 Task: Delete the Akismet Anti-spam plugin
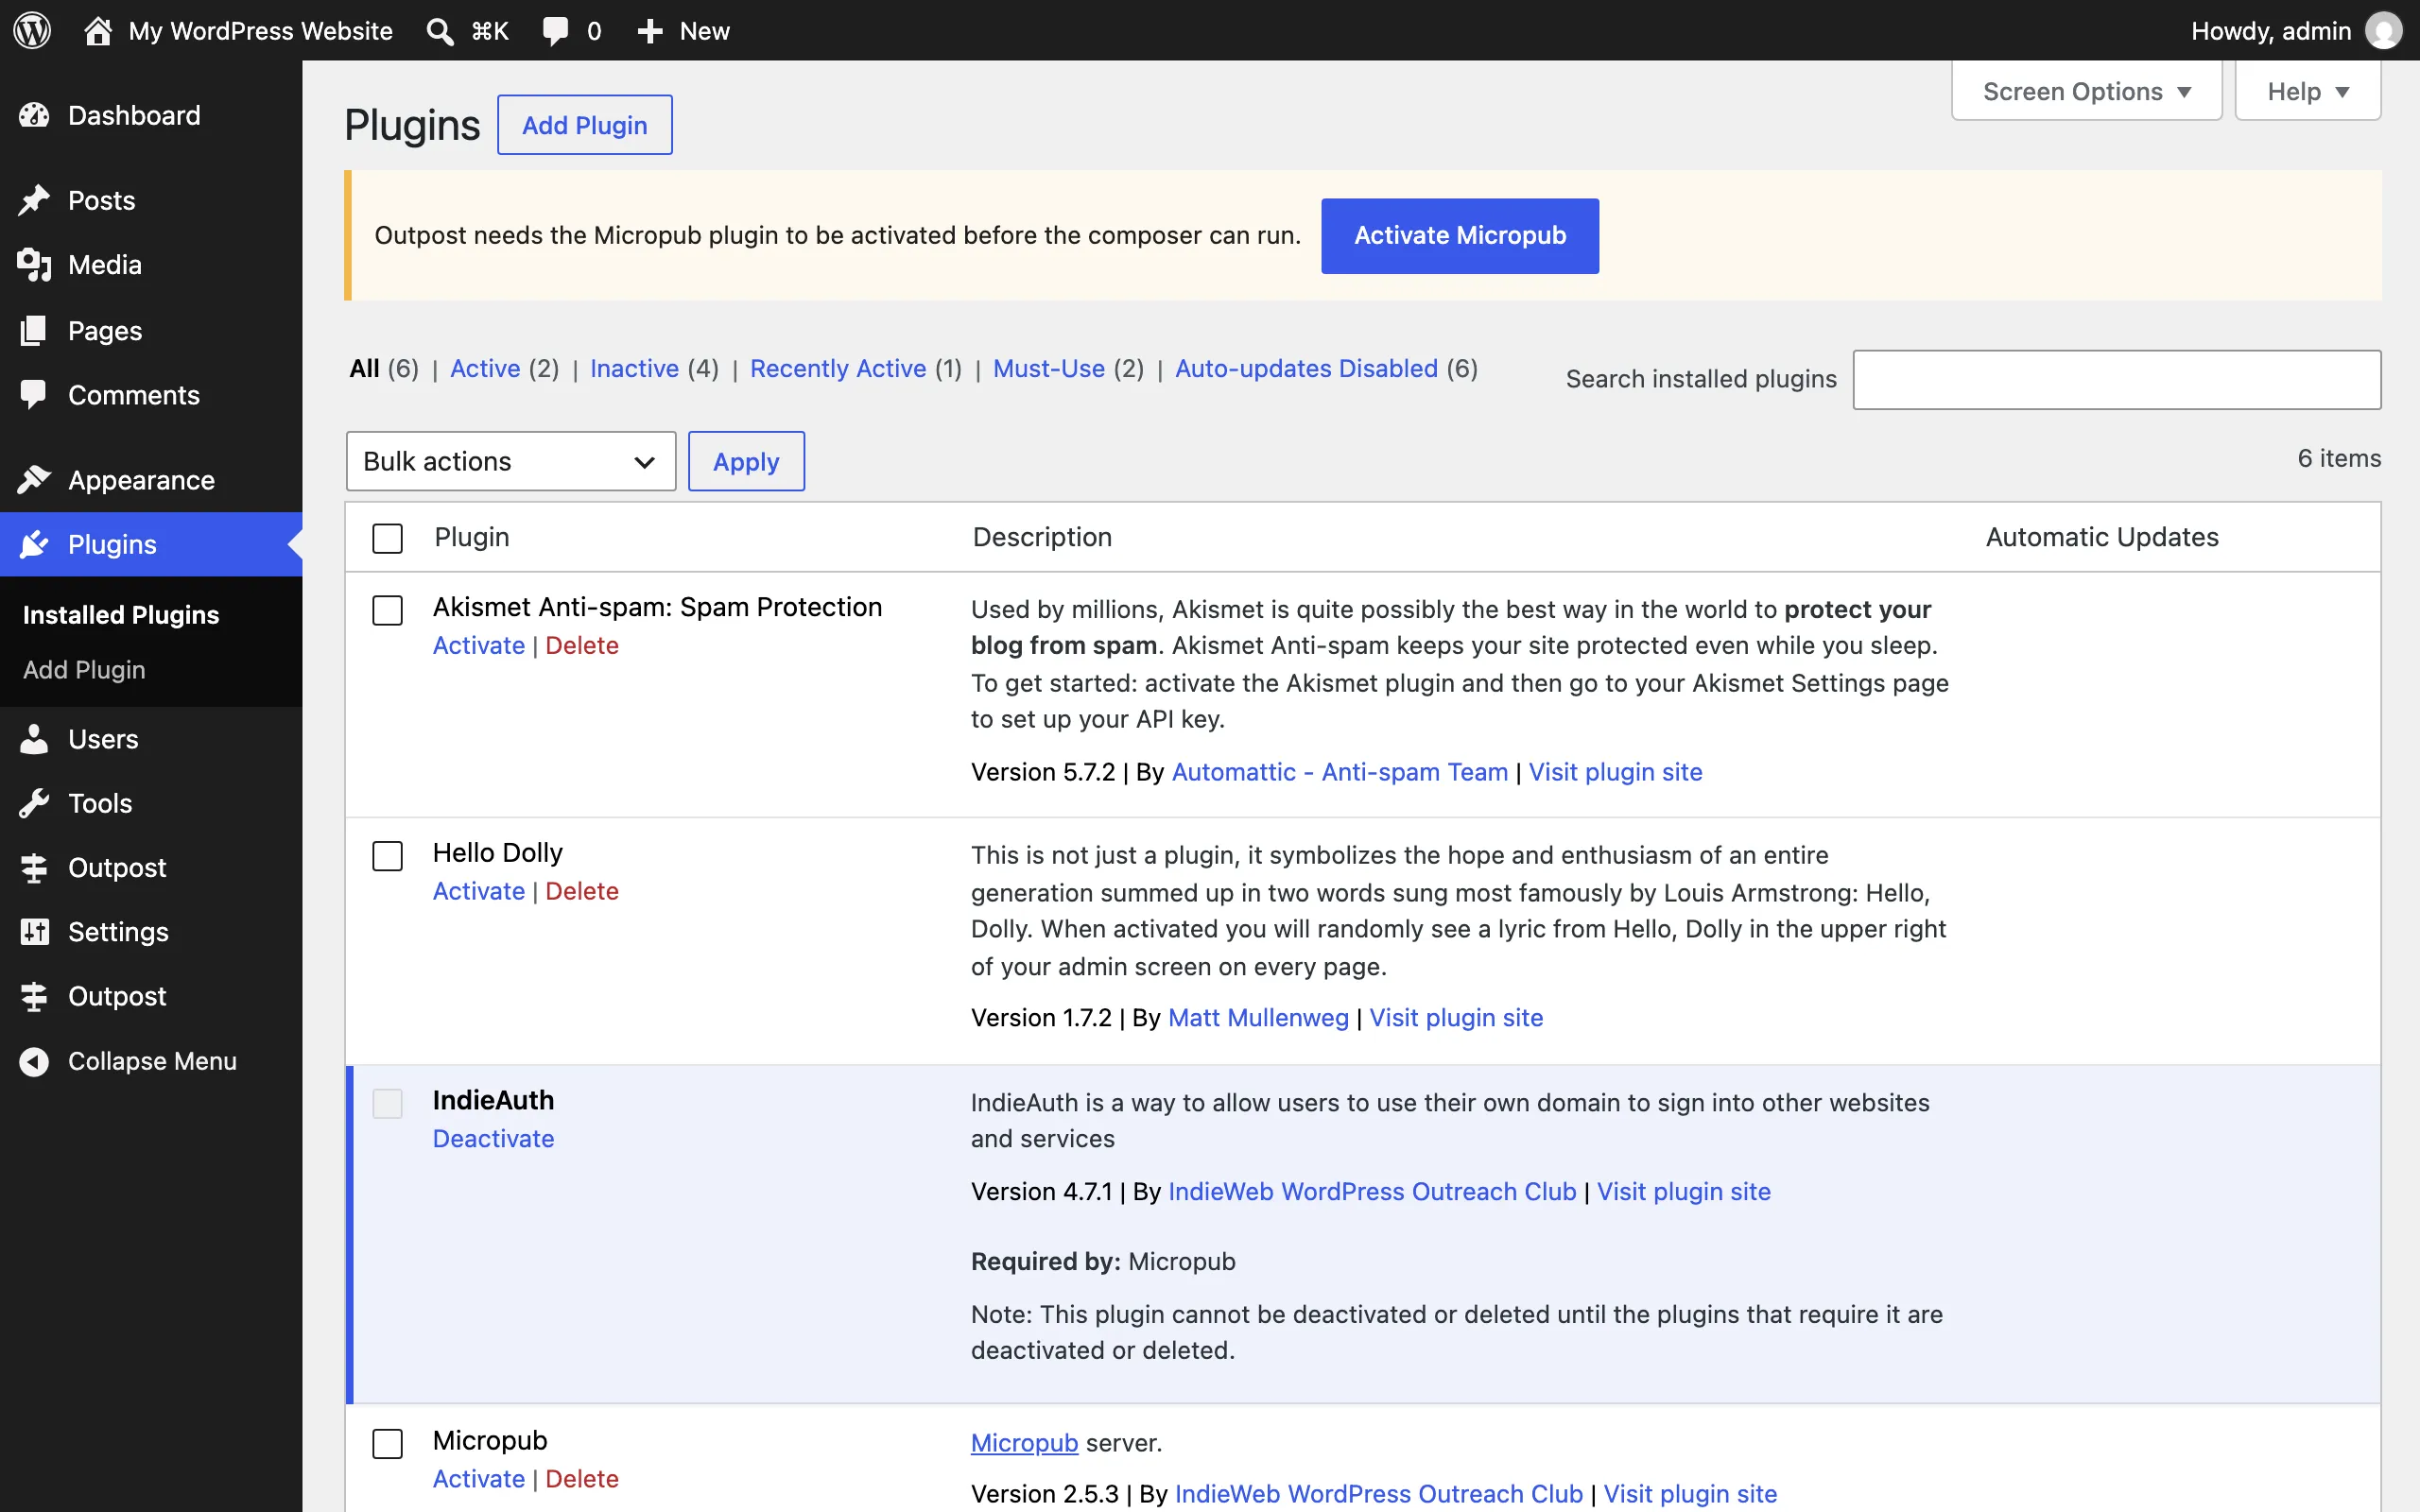tap(582, 645)
